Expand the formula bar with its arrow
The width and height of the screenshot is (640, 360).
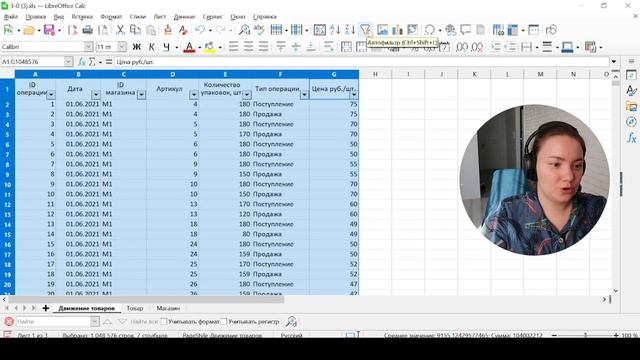[x=614, y=62]
